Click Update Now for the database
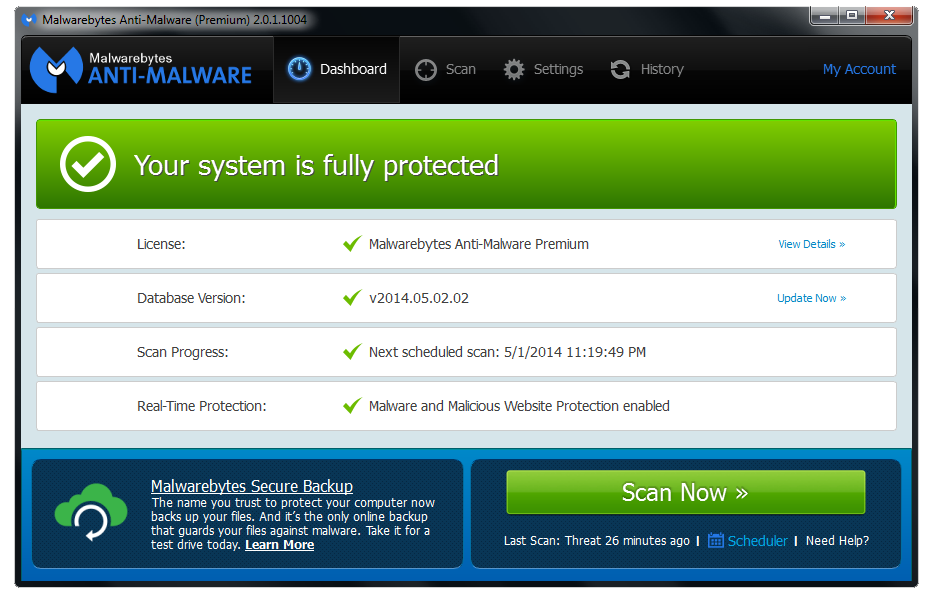This screenshot has width=928, height=594. [811, 298]
